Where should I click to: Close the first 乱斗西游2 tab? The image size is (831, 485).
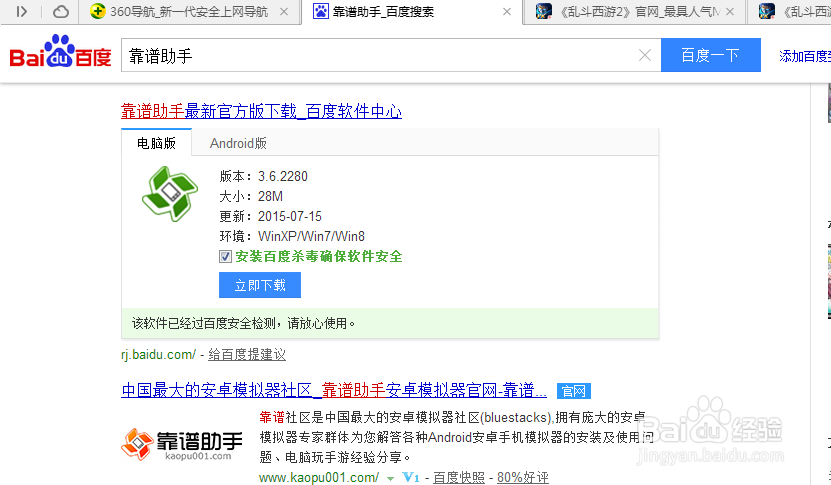coord(730,12)
